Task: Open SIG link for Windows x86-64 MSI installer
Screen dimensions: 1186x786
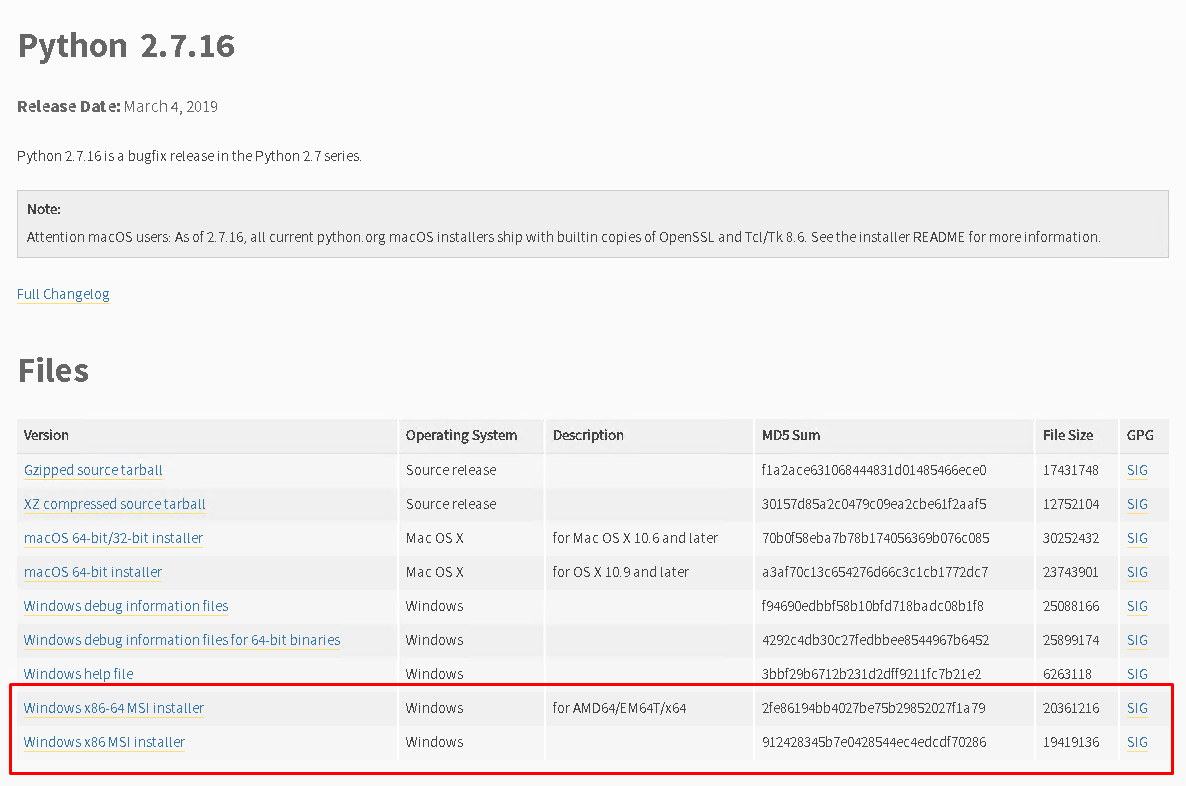Action: point(1137,708)
